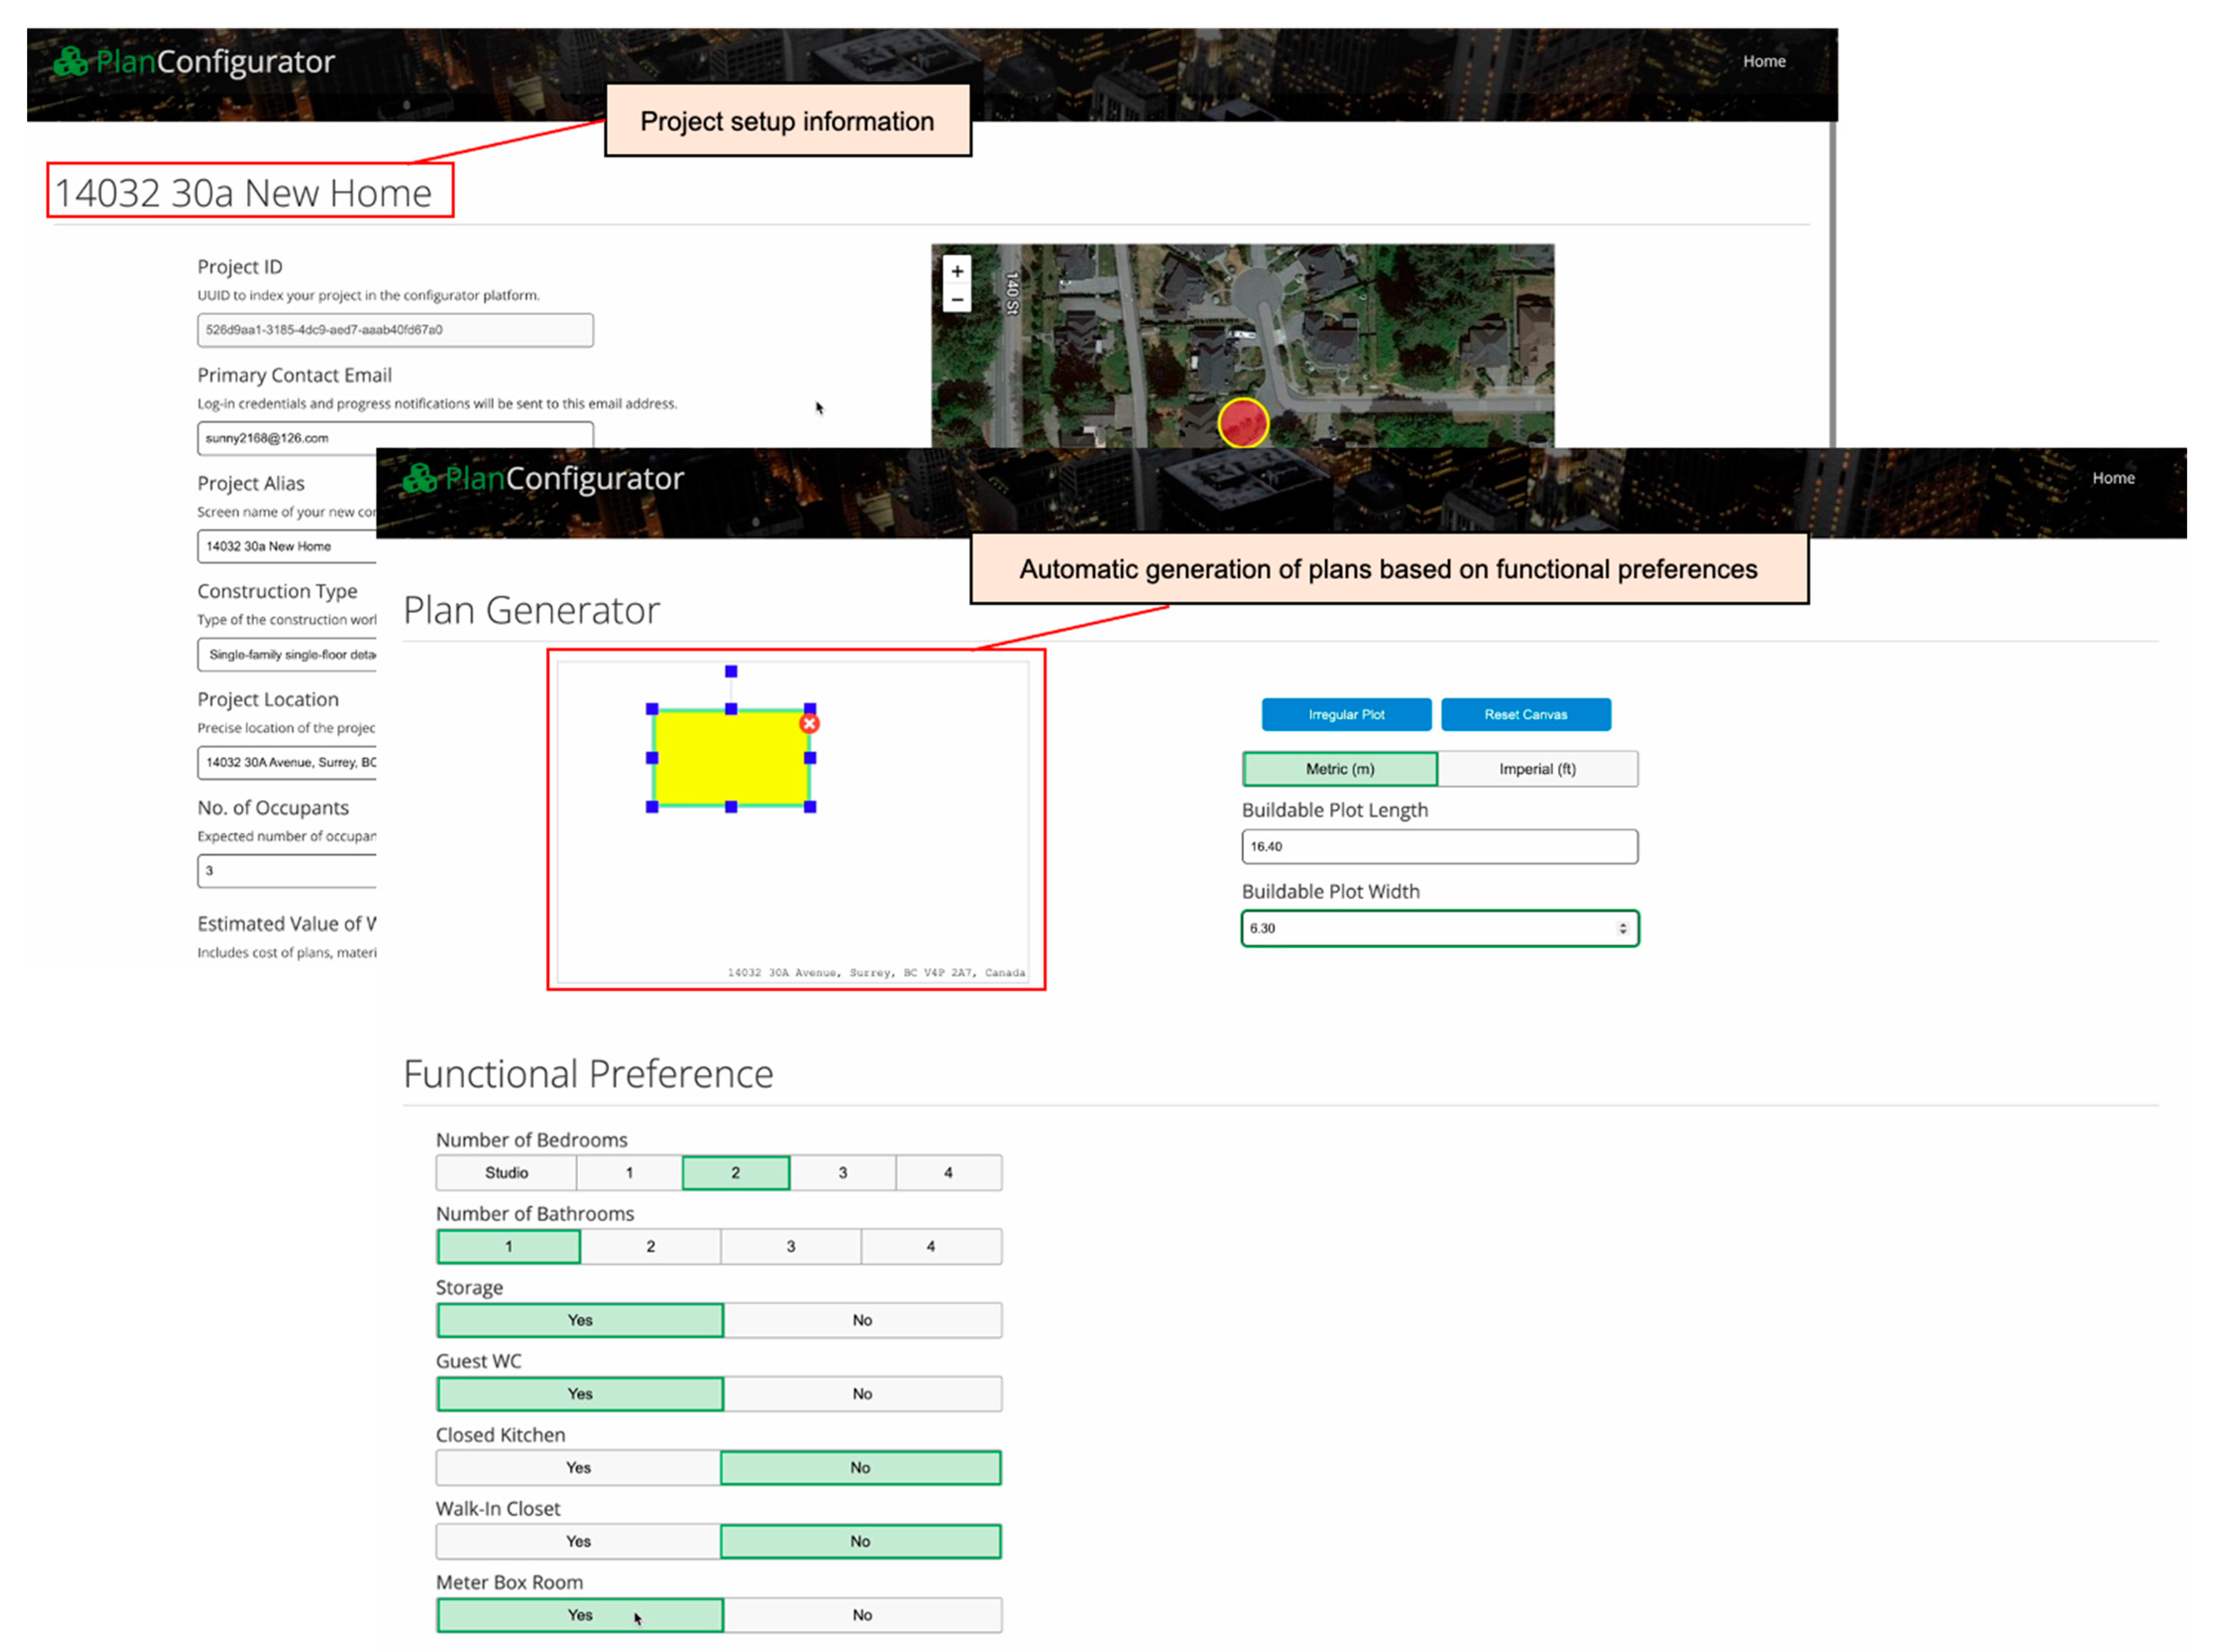
Task: Click the PlanConfigurator logo in top project header
Action: [x=194, y=62]
